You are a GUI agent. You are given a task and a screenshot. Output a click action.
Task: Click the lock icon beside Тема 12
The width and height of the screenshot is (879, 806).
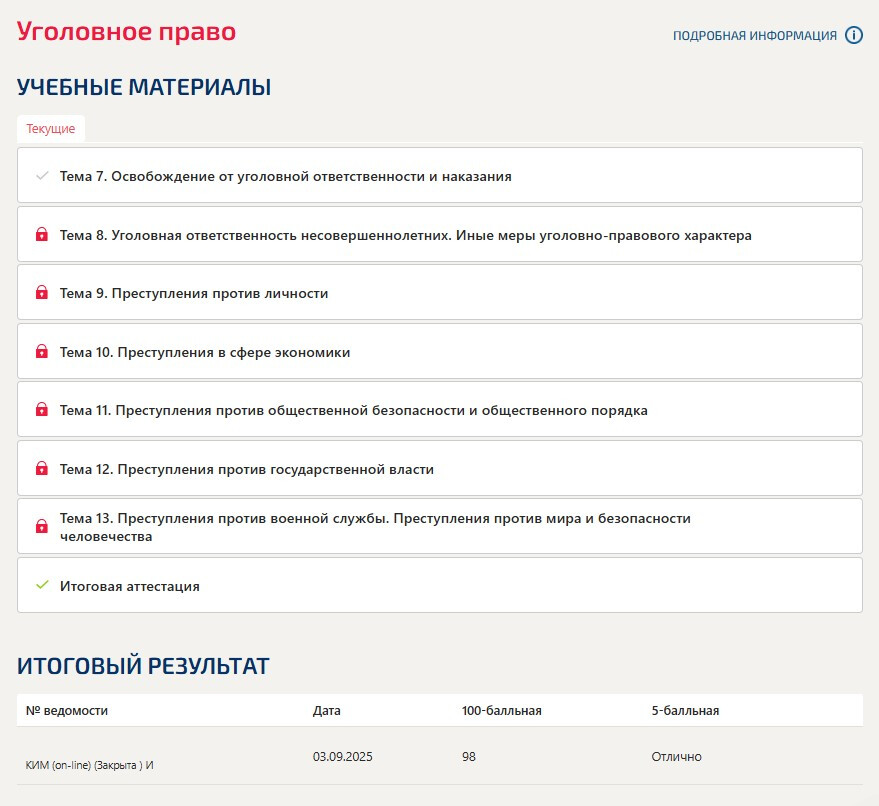pos(42,469)
